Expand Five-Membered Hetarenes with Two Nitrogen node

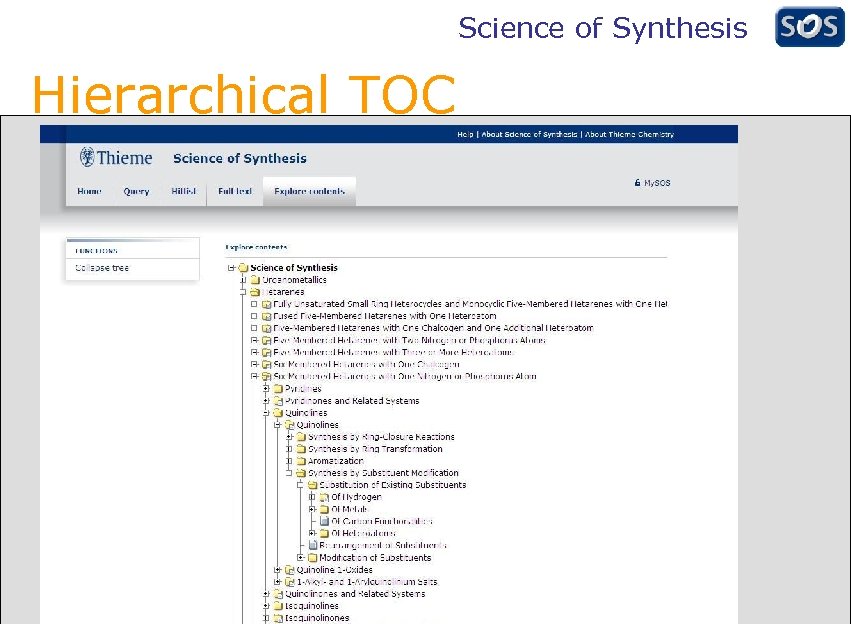pos(254,340)
